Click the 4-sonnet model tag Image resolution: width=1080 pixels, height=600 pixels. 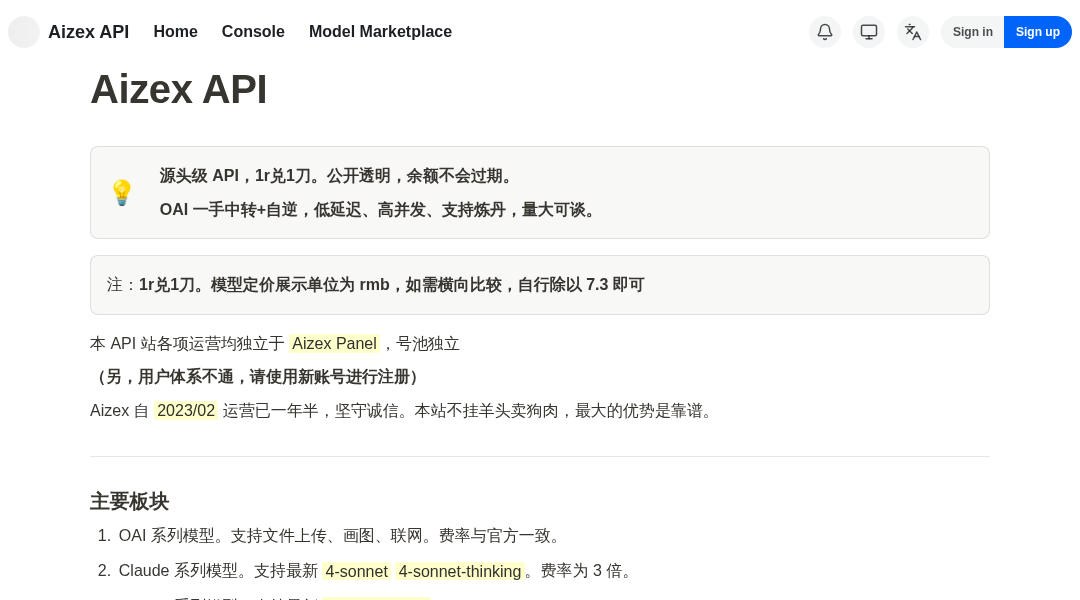356,571
